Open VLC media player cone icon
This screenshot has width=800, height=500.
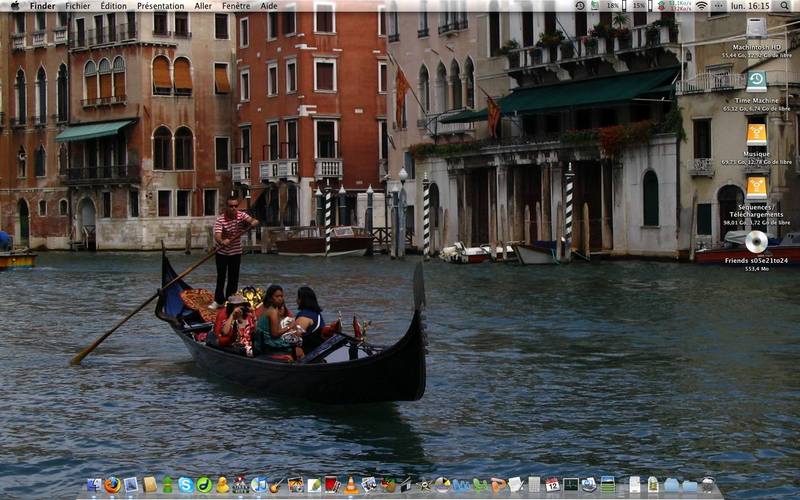pyautogui.click(x=351, y=485)
